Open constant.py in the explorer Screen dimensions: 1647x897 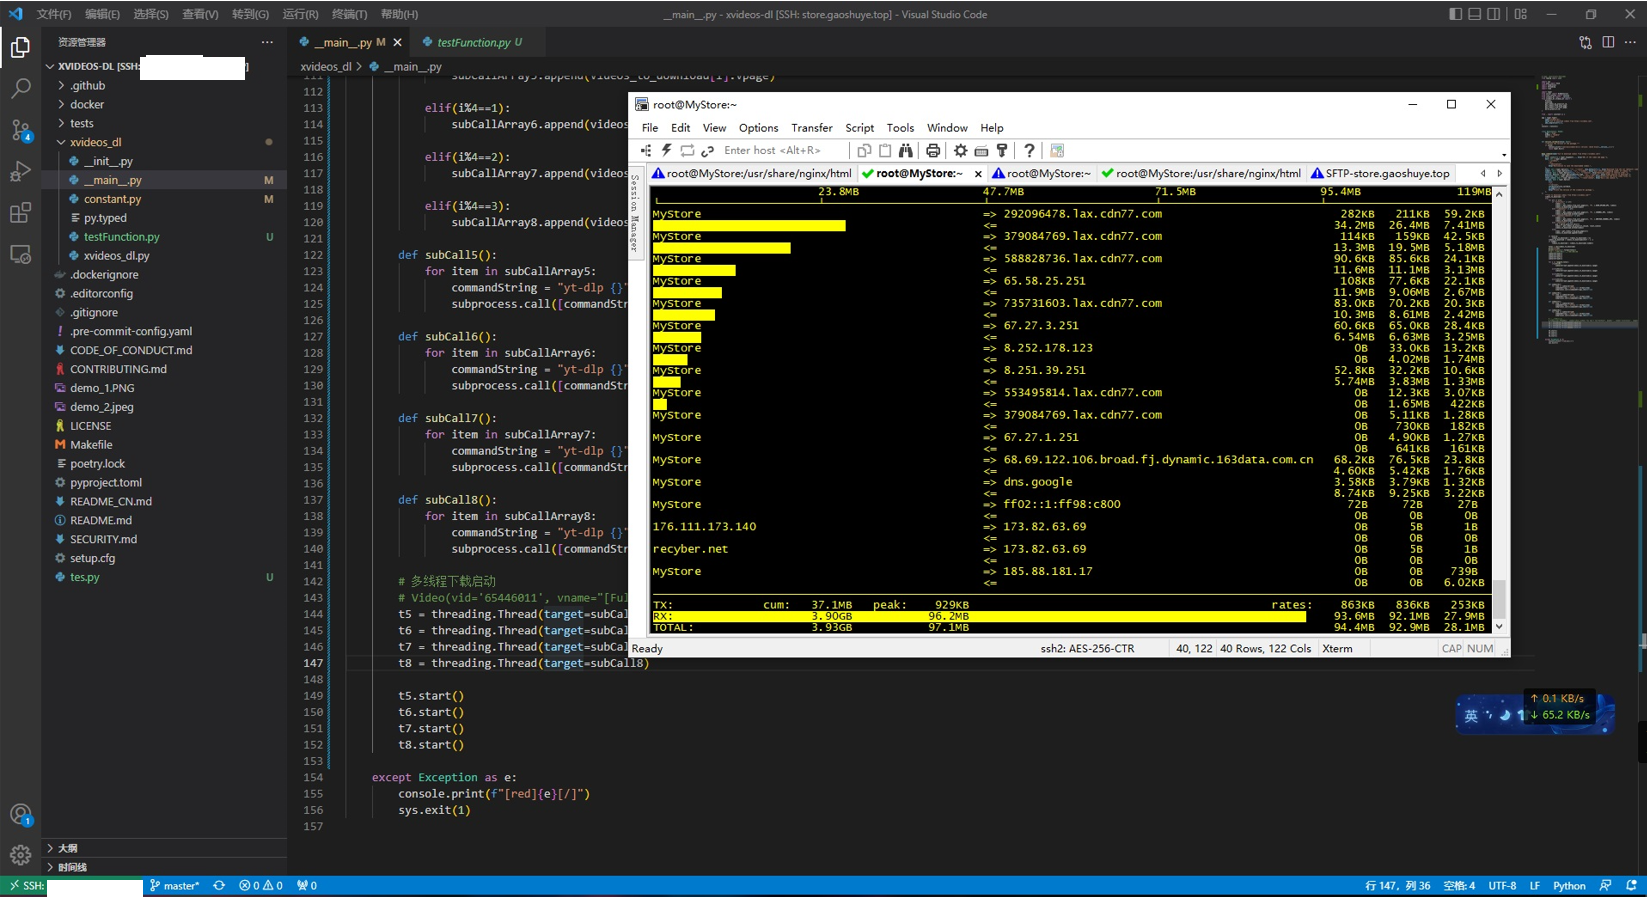point(165,199)
